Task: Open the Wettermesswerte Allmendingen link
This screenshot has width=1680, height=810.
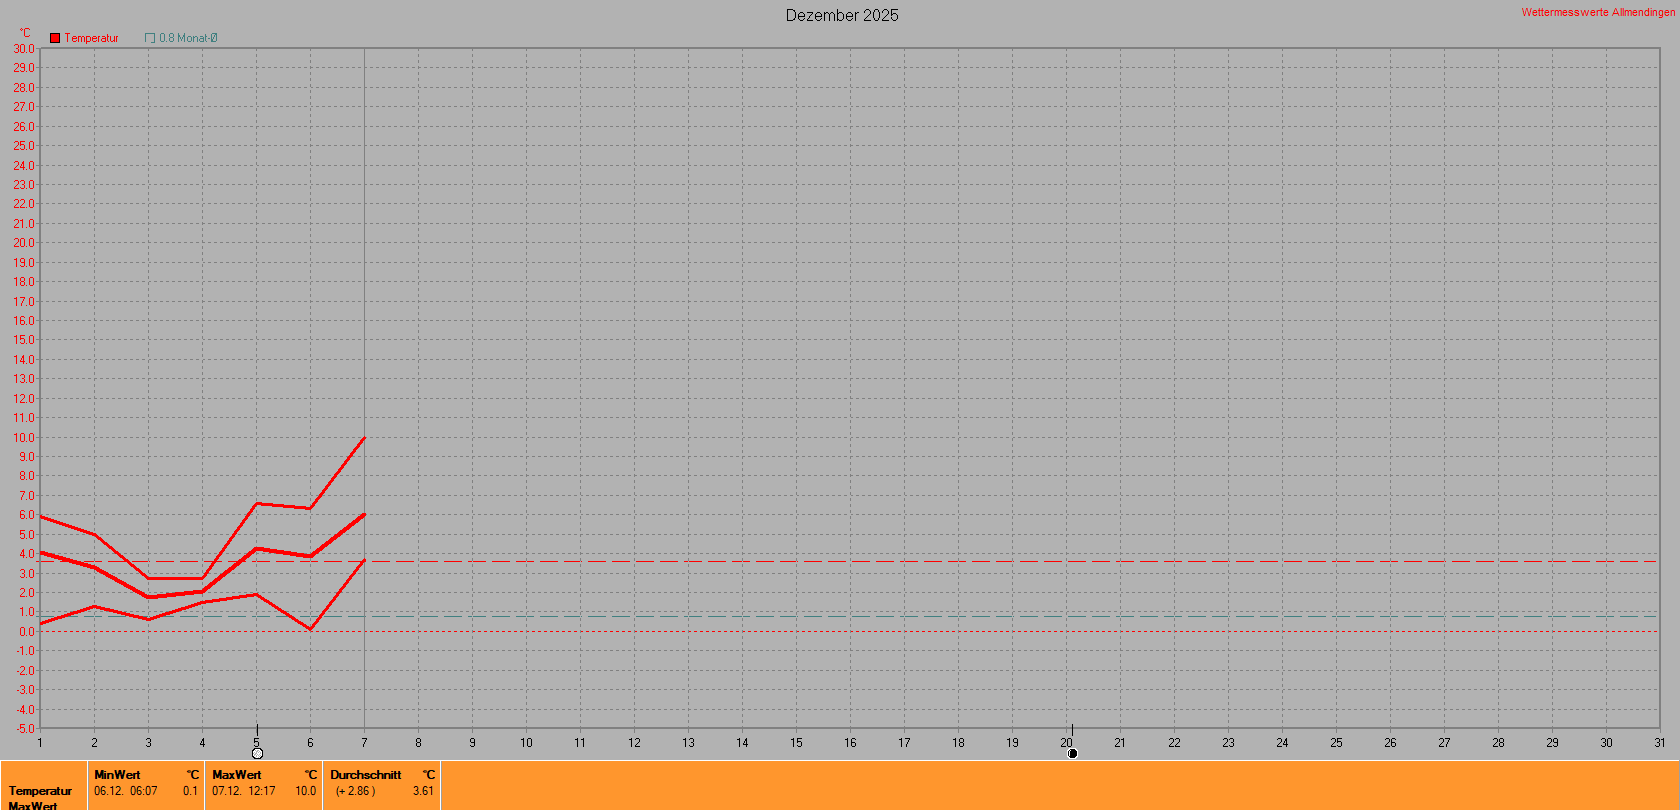Action: click(1597, 12)
